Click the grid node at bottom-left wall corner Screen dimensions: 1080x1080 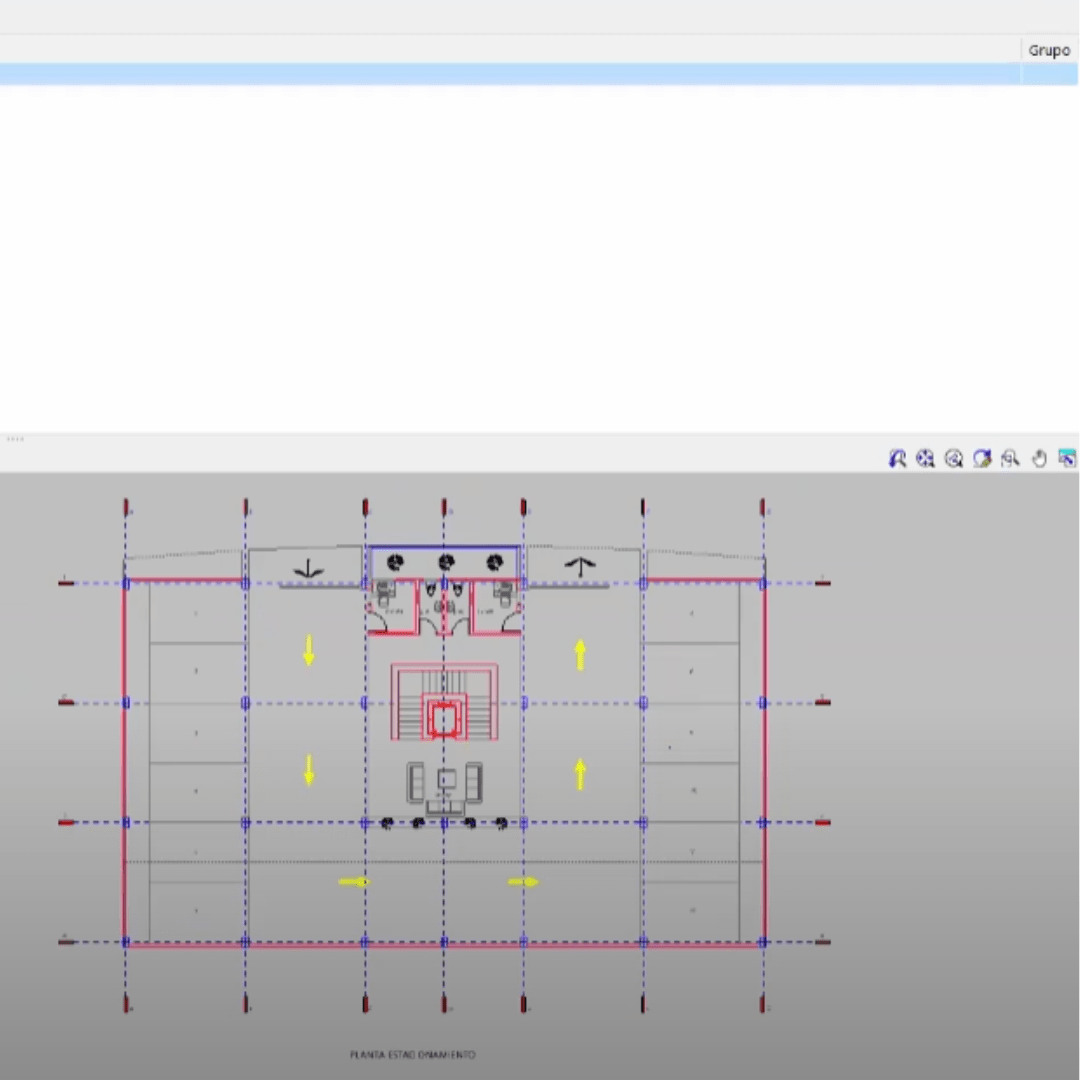(x=126, y=942)
